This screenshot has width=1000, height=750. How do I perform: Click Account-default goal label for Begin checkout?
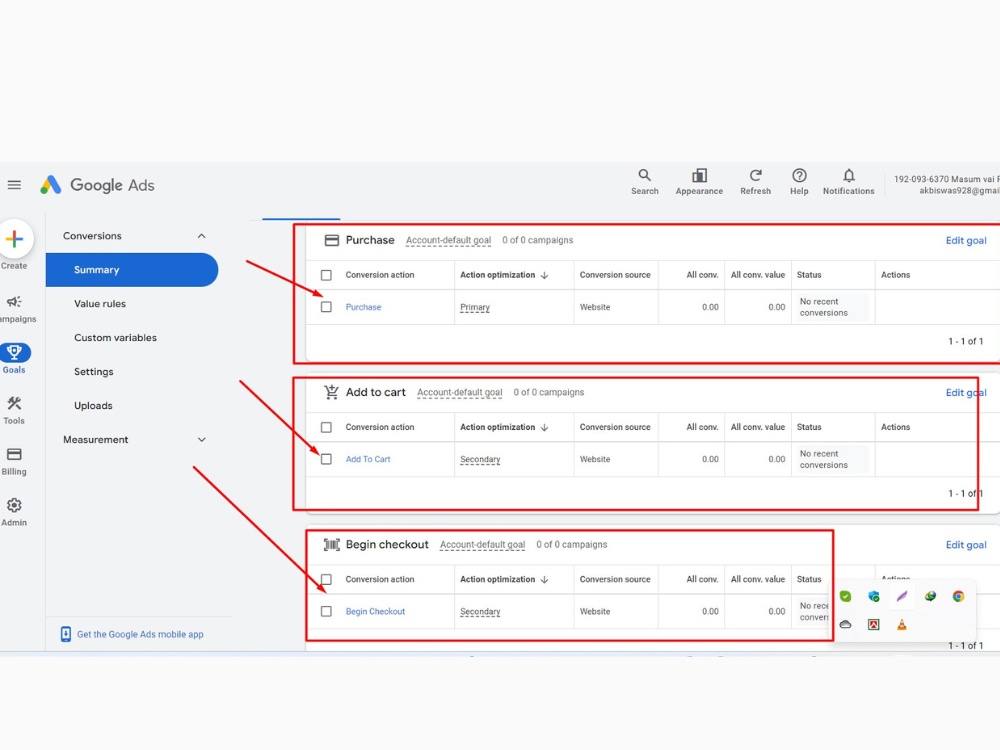click(483, 545)
